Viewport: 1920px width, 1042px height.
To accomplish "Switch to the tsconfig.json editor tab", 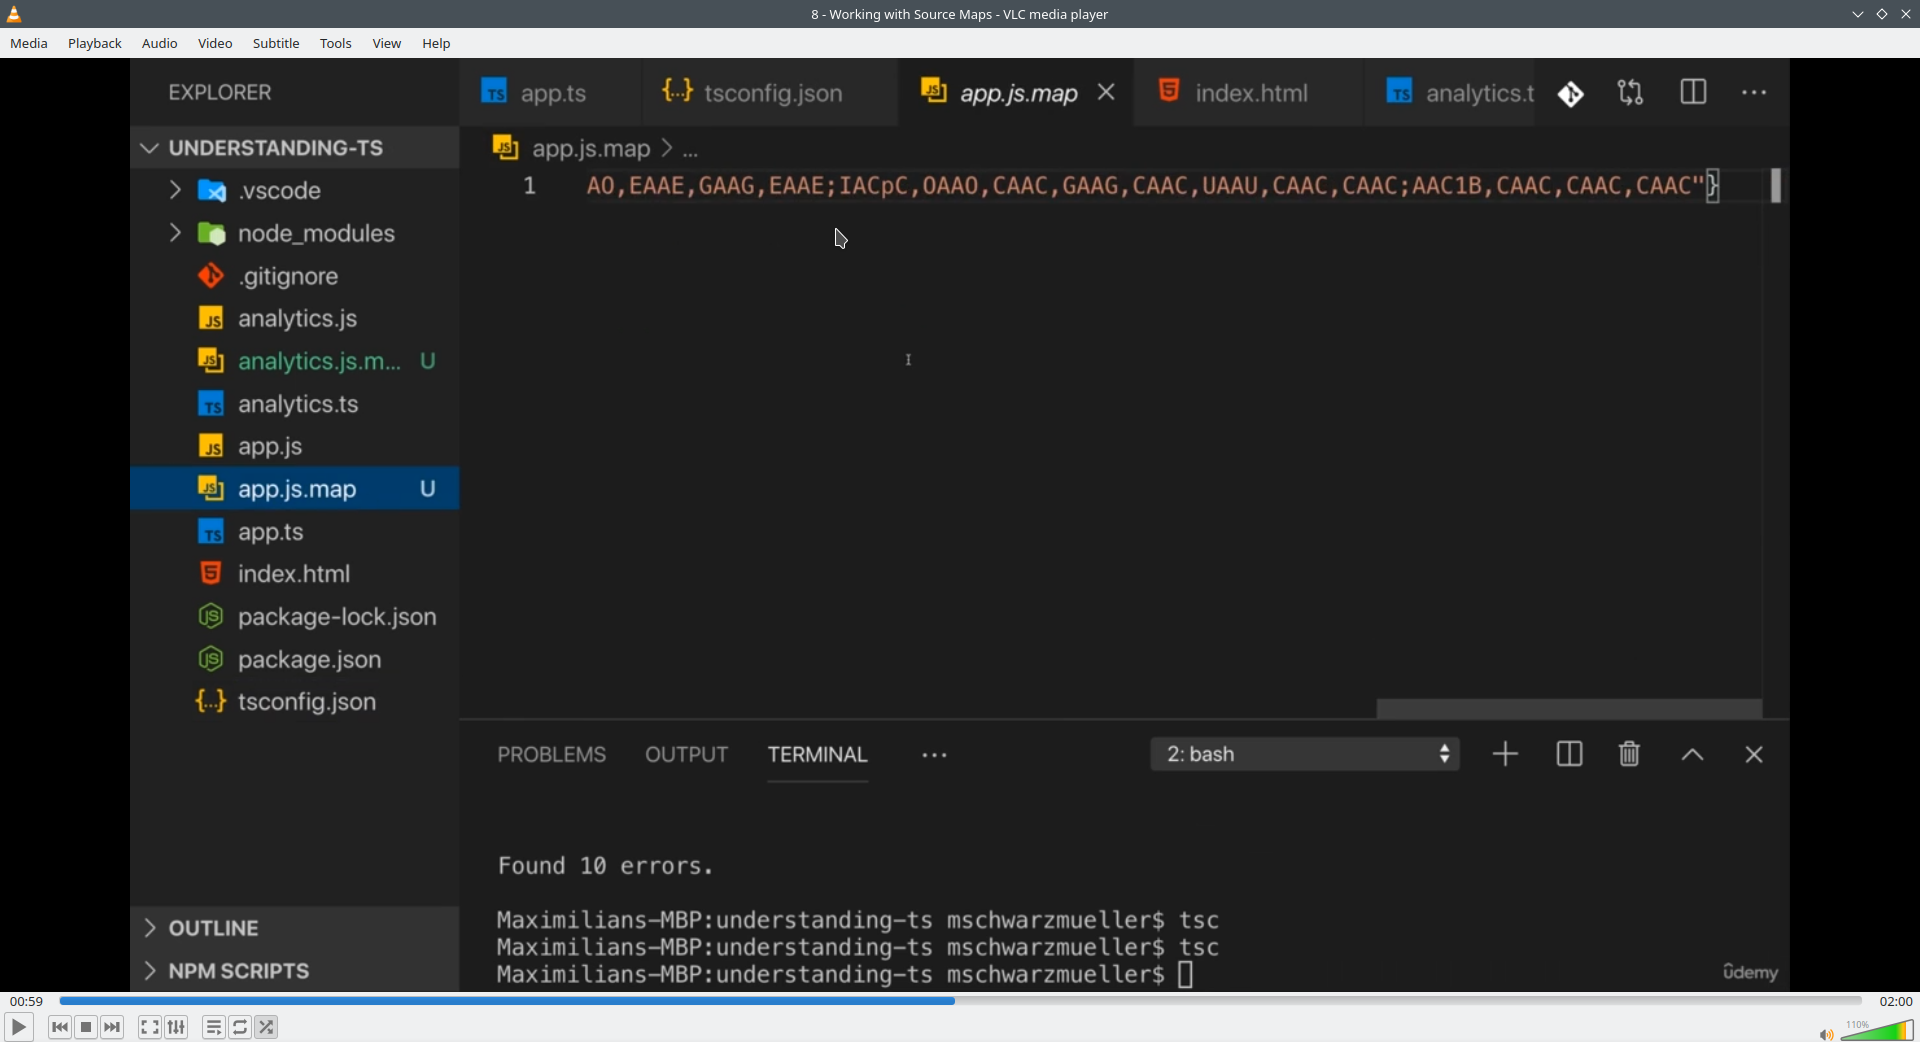I will click(x=770, y=93).
